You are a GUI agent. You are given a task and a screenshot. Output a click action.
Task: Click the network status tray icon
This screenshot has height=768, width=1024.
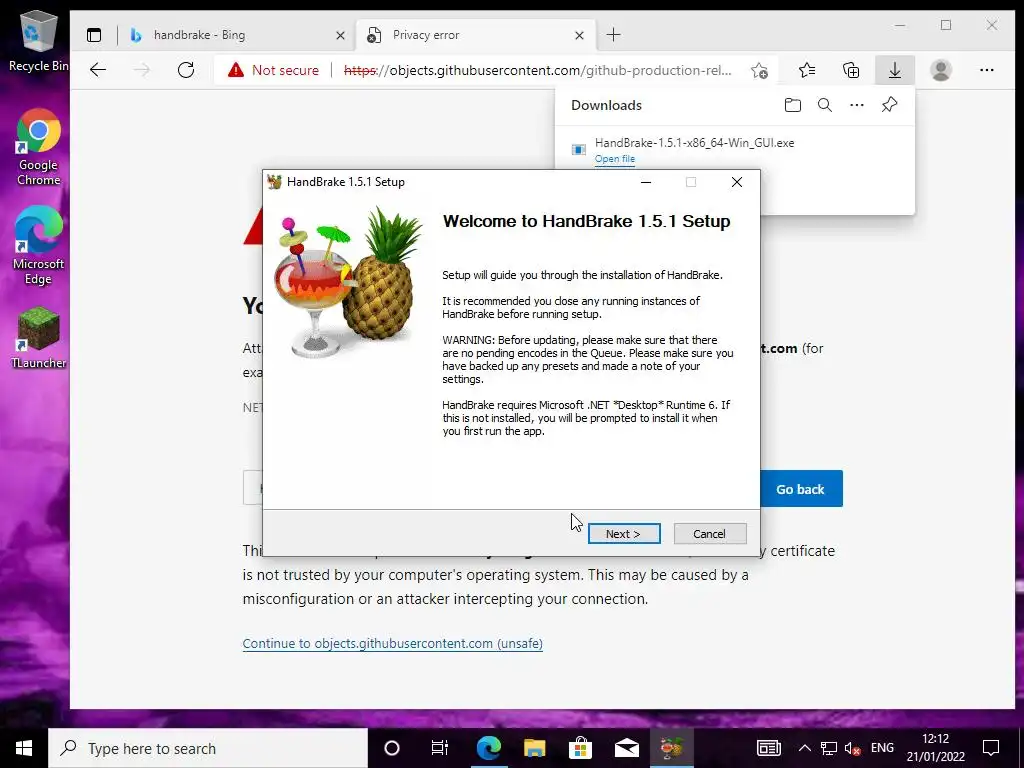pyautogui.click(x=829, y=748)
